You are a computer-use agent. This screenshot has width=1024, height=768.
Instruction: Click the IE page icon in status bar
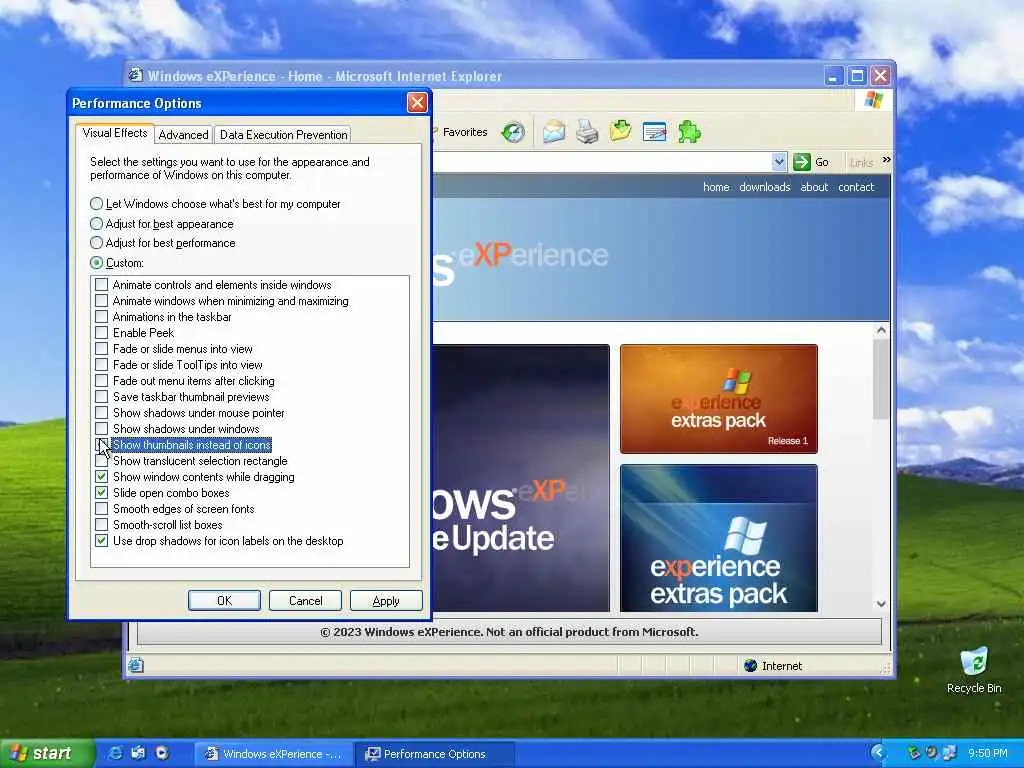click(x=136, y=665)
